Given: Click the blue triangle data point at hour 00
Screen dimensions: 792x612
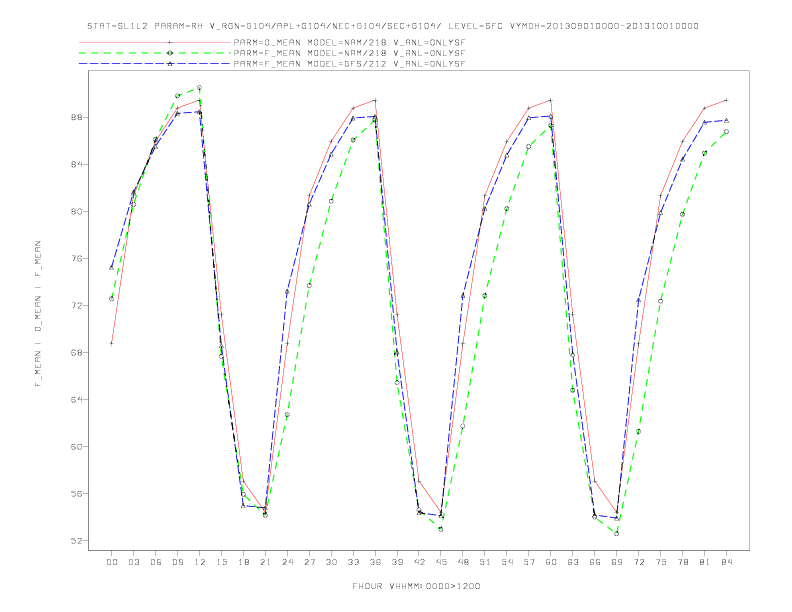Looking at the screenshot, I should click(x=112, y=267).
